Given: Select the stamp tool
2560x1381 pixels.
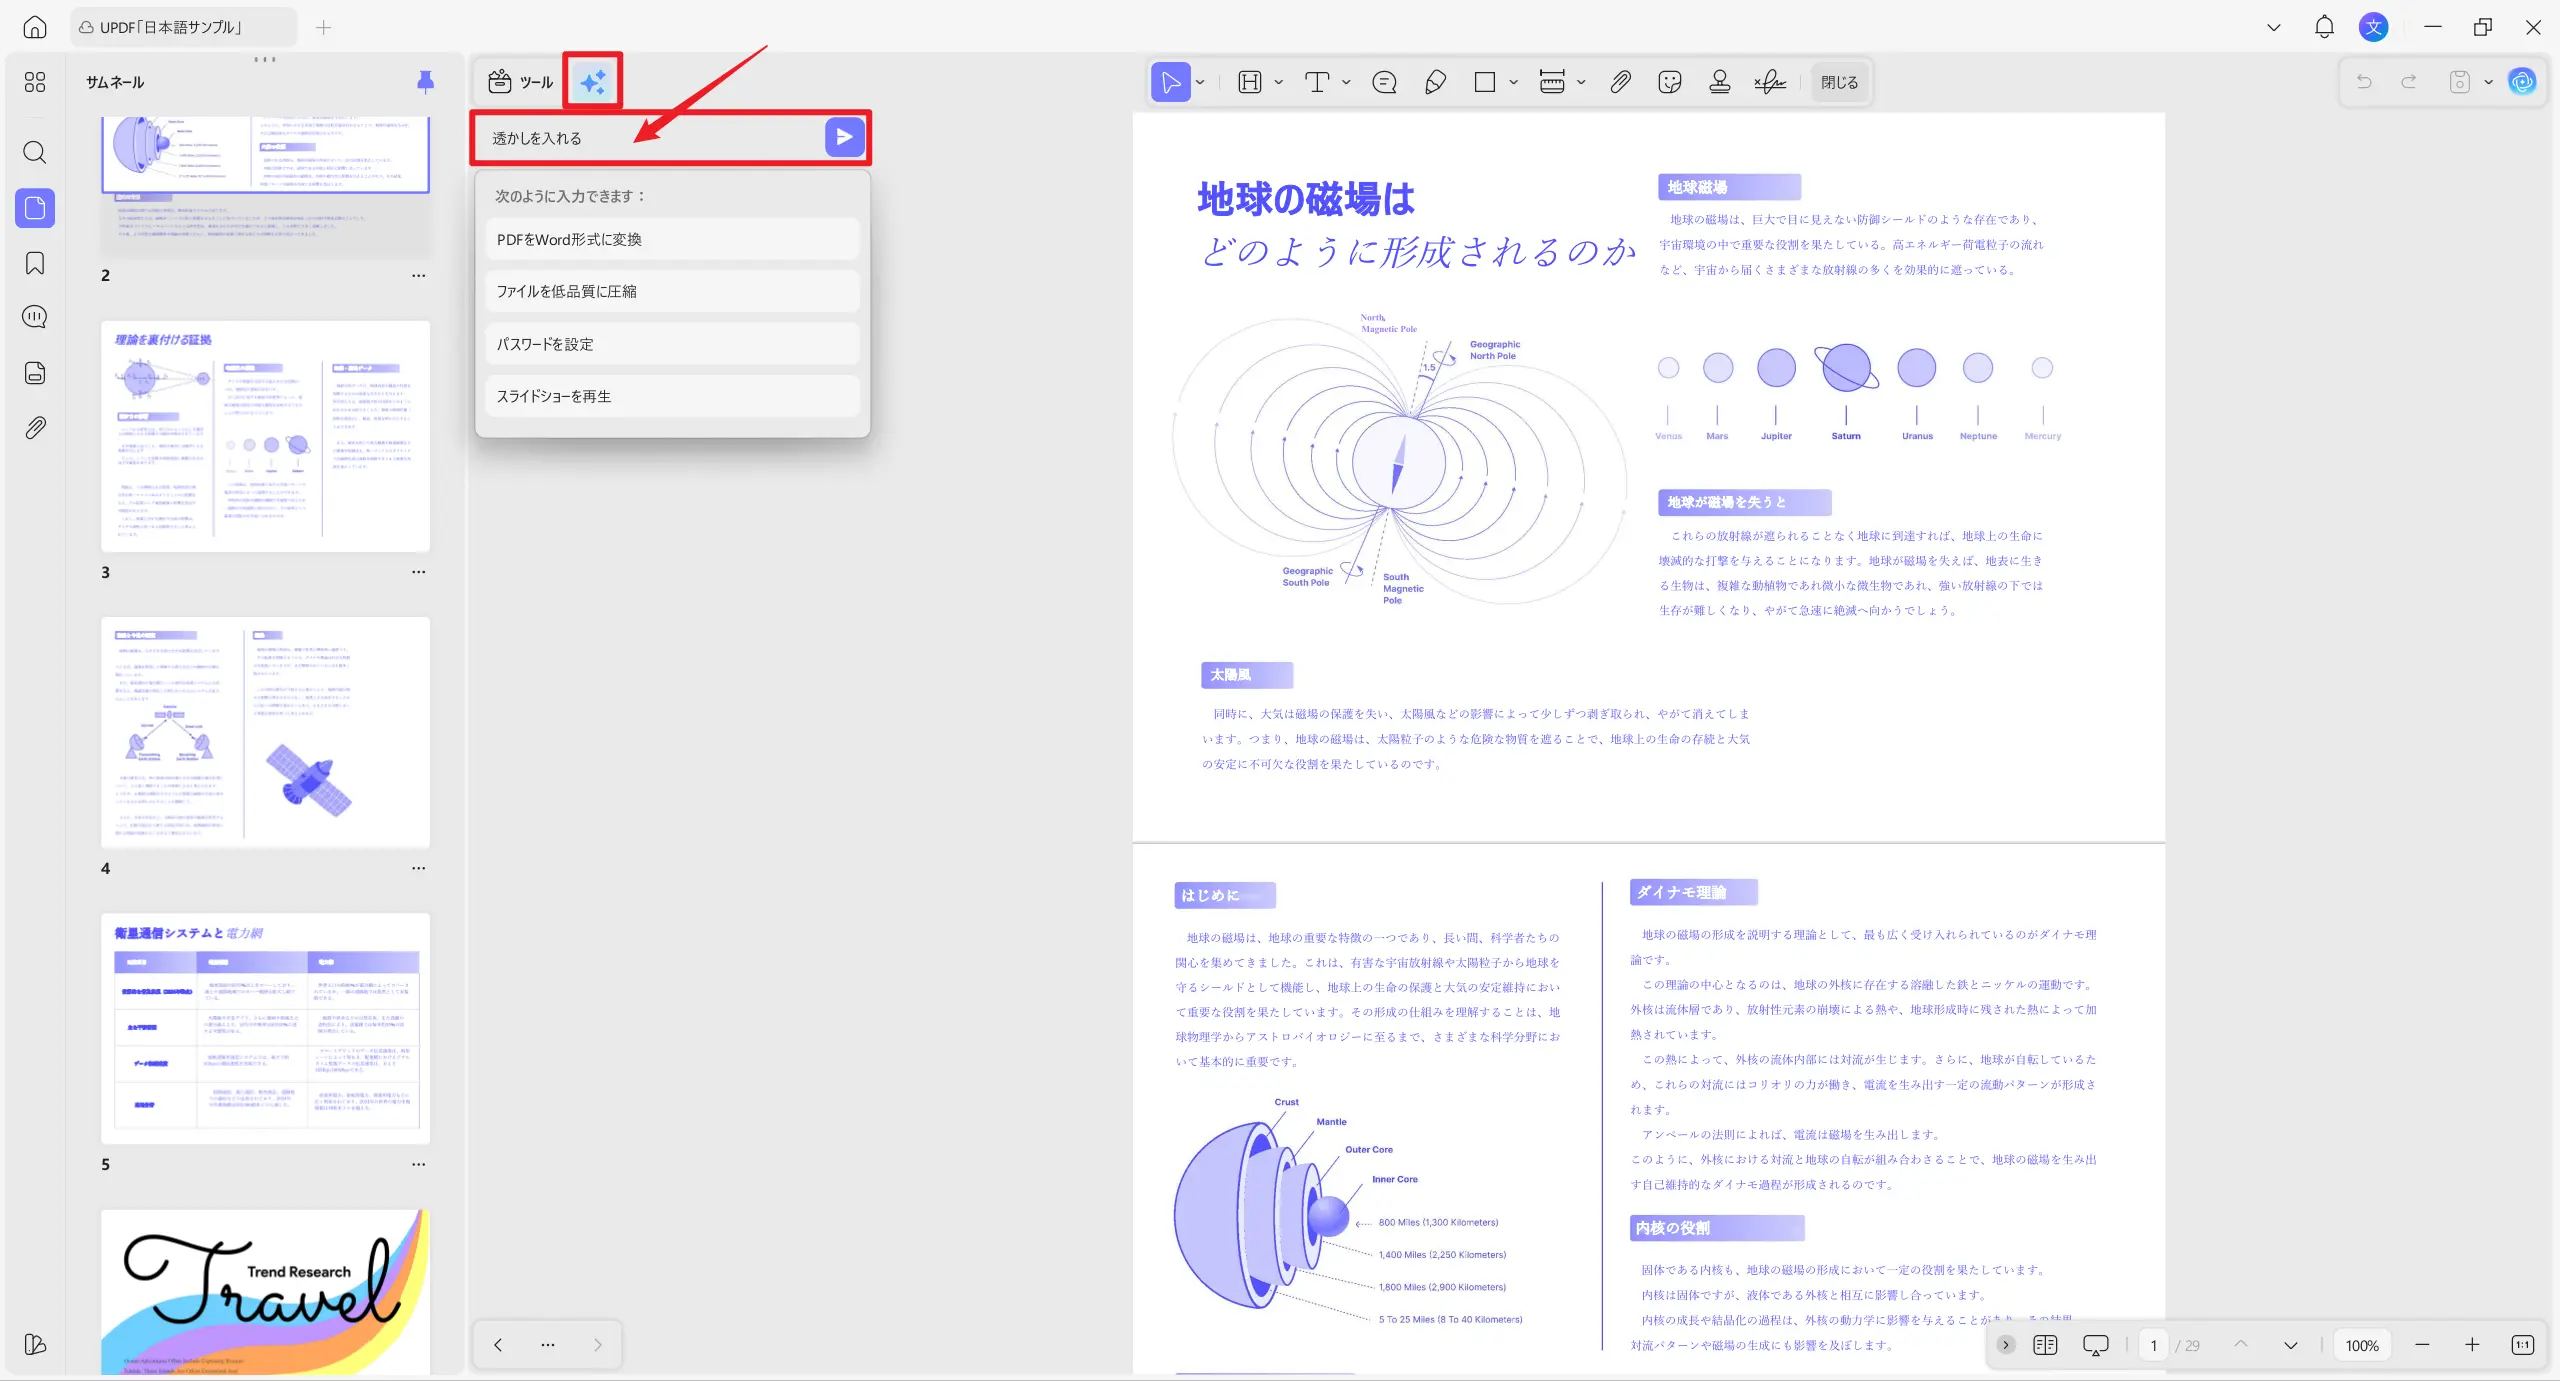Looking at the screenshot, I should (1719, 82).
